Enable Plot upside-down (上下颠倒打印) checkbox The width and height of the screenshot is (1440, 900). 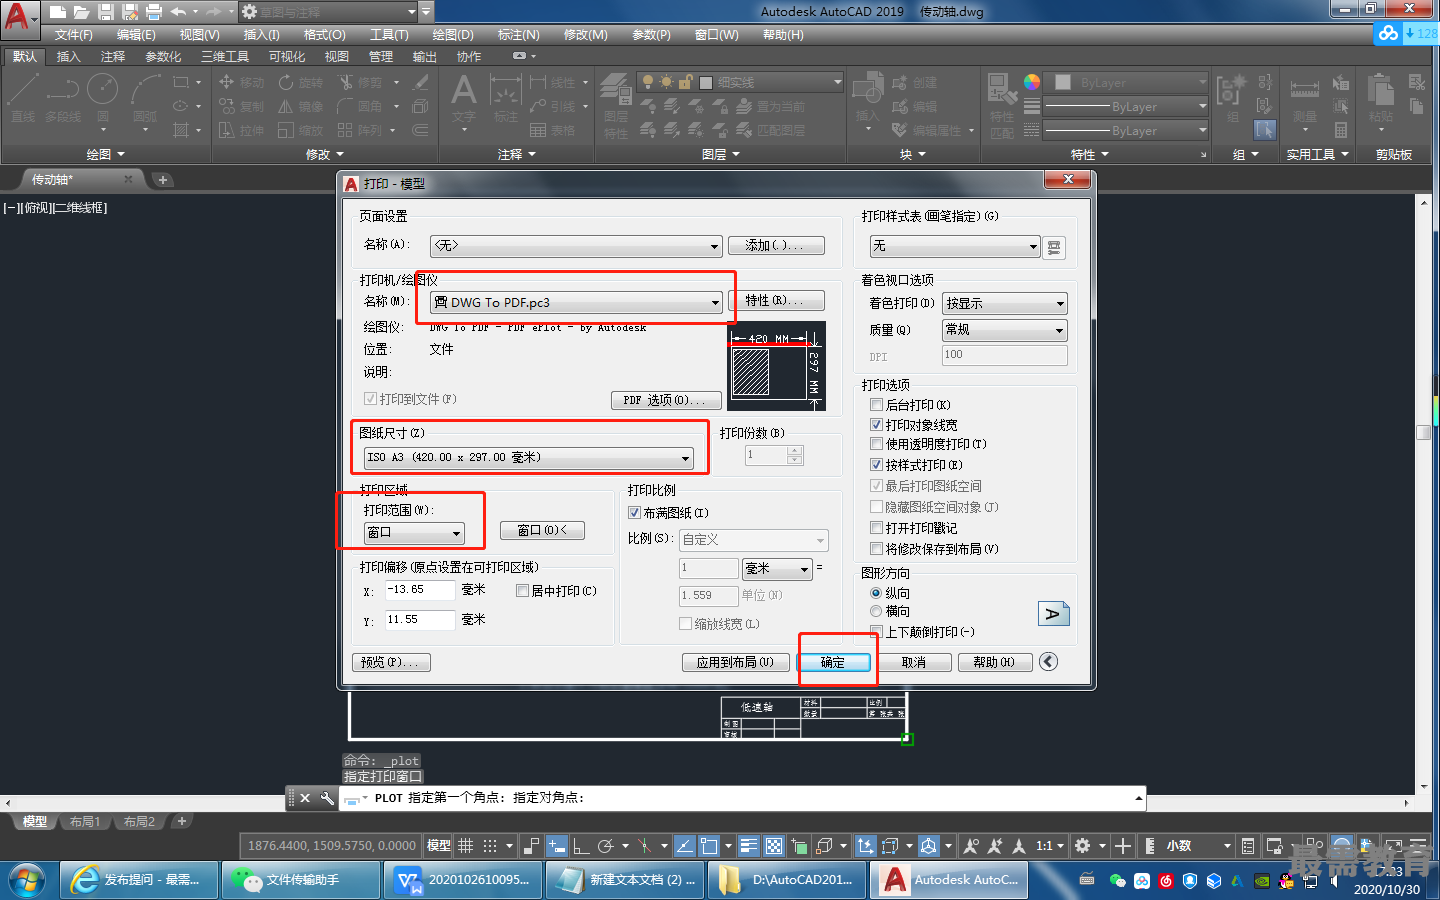876,632
